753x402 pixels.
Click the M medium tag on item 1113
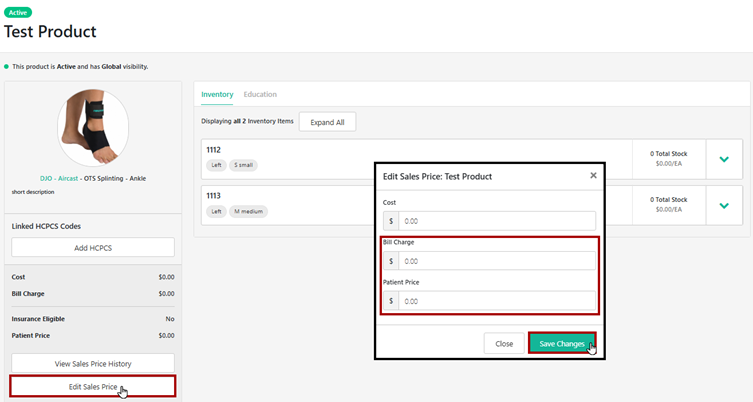pos(250,211)
